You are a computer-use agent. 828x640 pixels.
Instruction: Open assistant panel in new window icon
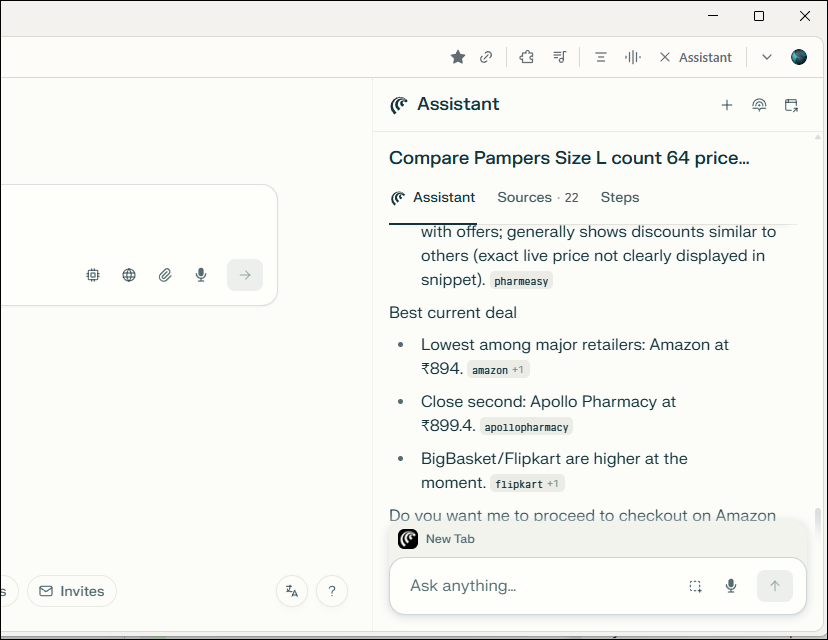[791, 105]
